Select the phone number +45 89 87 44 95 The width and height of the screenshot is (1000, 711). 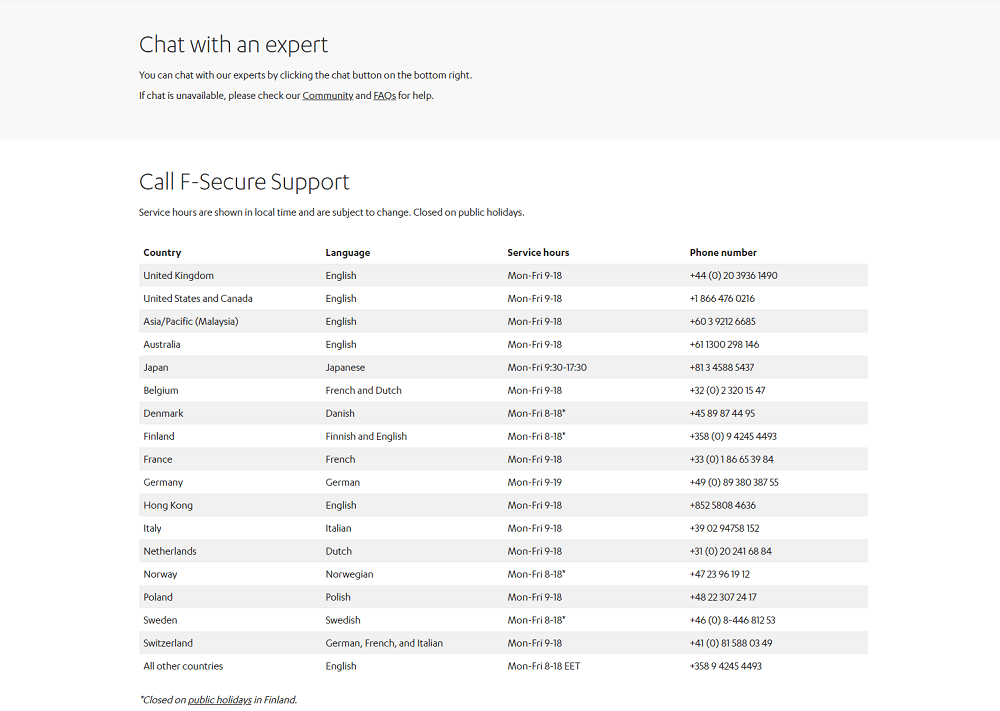coord(722,413)
